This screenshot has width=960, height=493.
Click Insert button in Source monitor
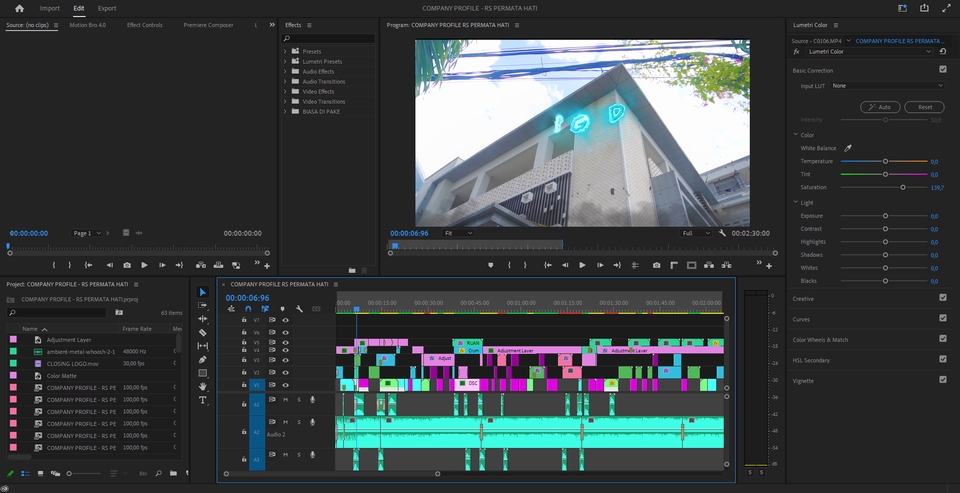pos(201,265)
